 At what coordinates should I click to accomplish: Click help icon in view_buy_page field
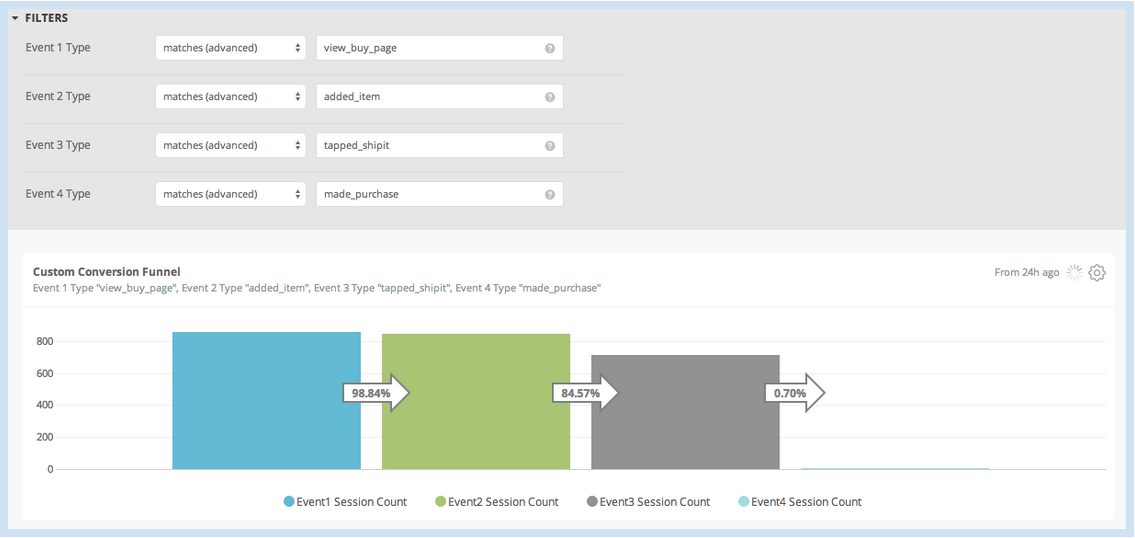click(549, 49)
